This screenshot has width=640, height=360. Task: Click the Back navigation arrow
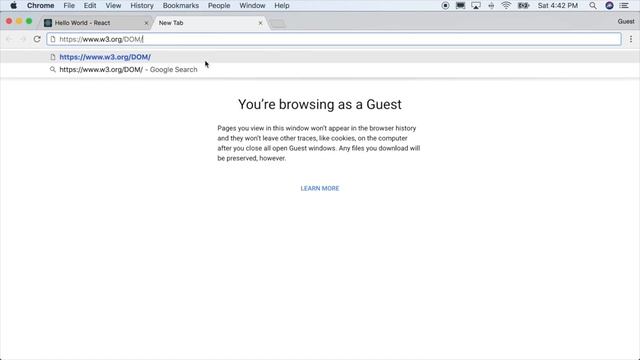click(x=9, y=39)
